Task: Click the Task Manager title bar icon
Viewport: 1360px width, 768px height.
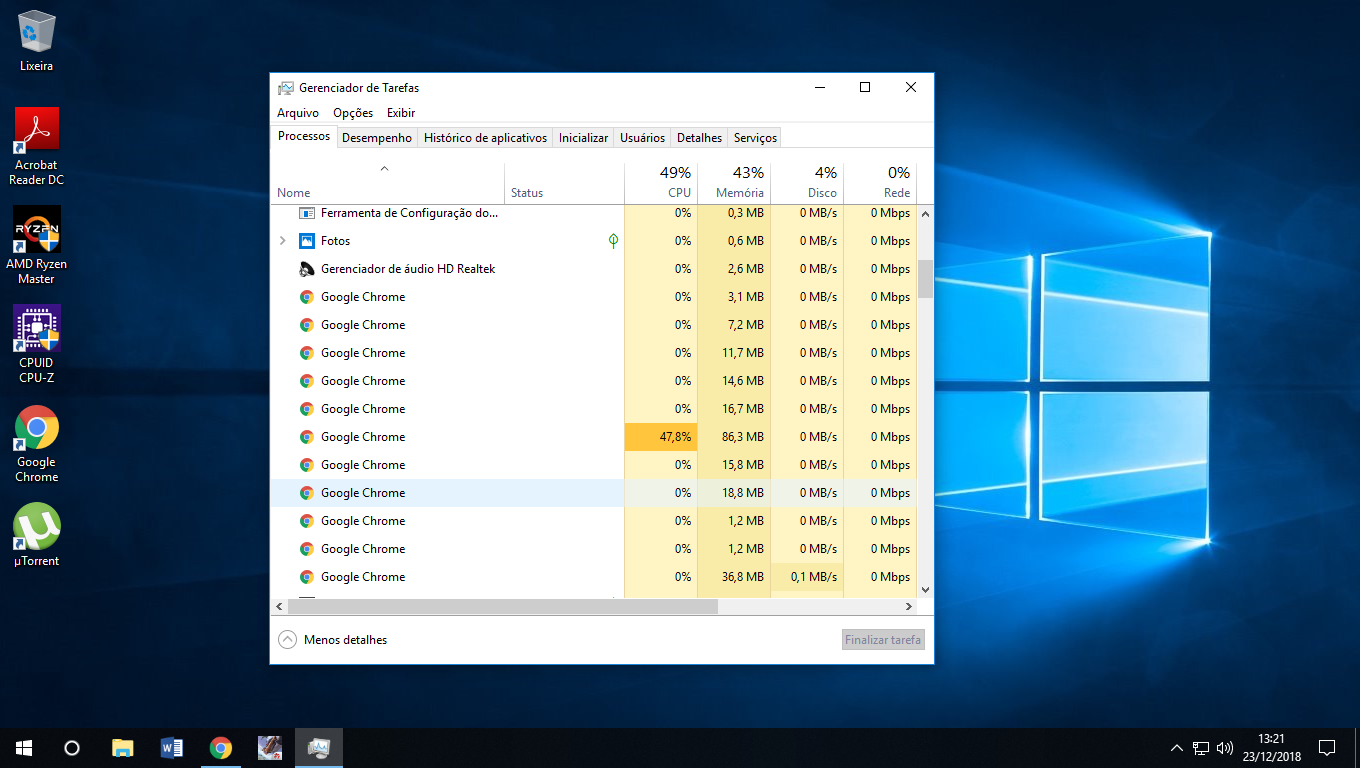Action: tap(286, 88)
